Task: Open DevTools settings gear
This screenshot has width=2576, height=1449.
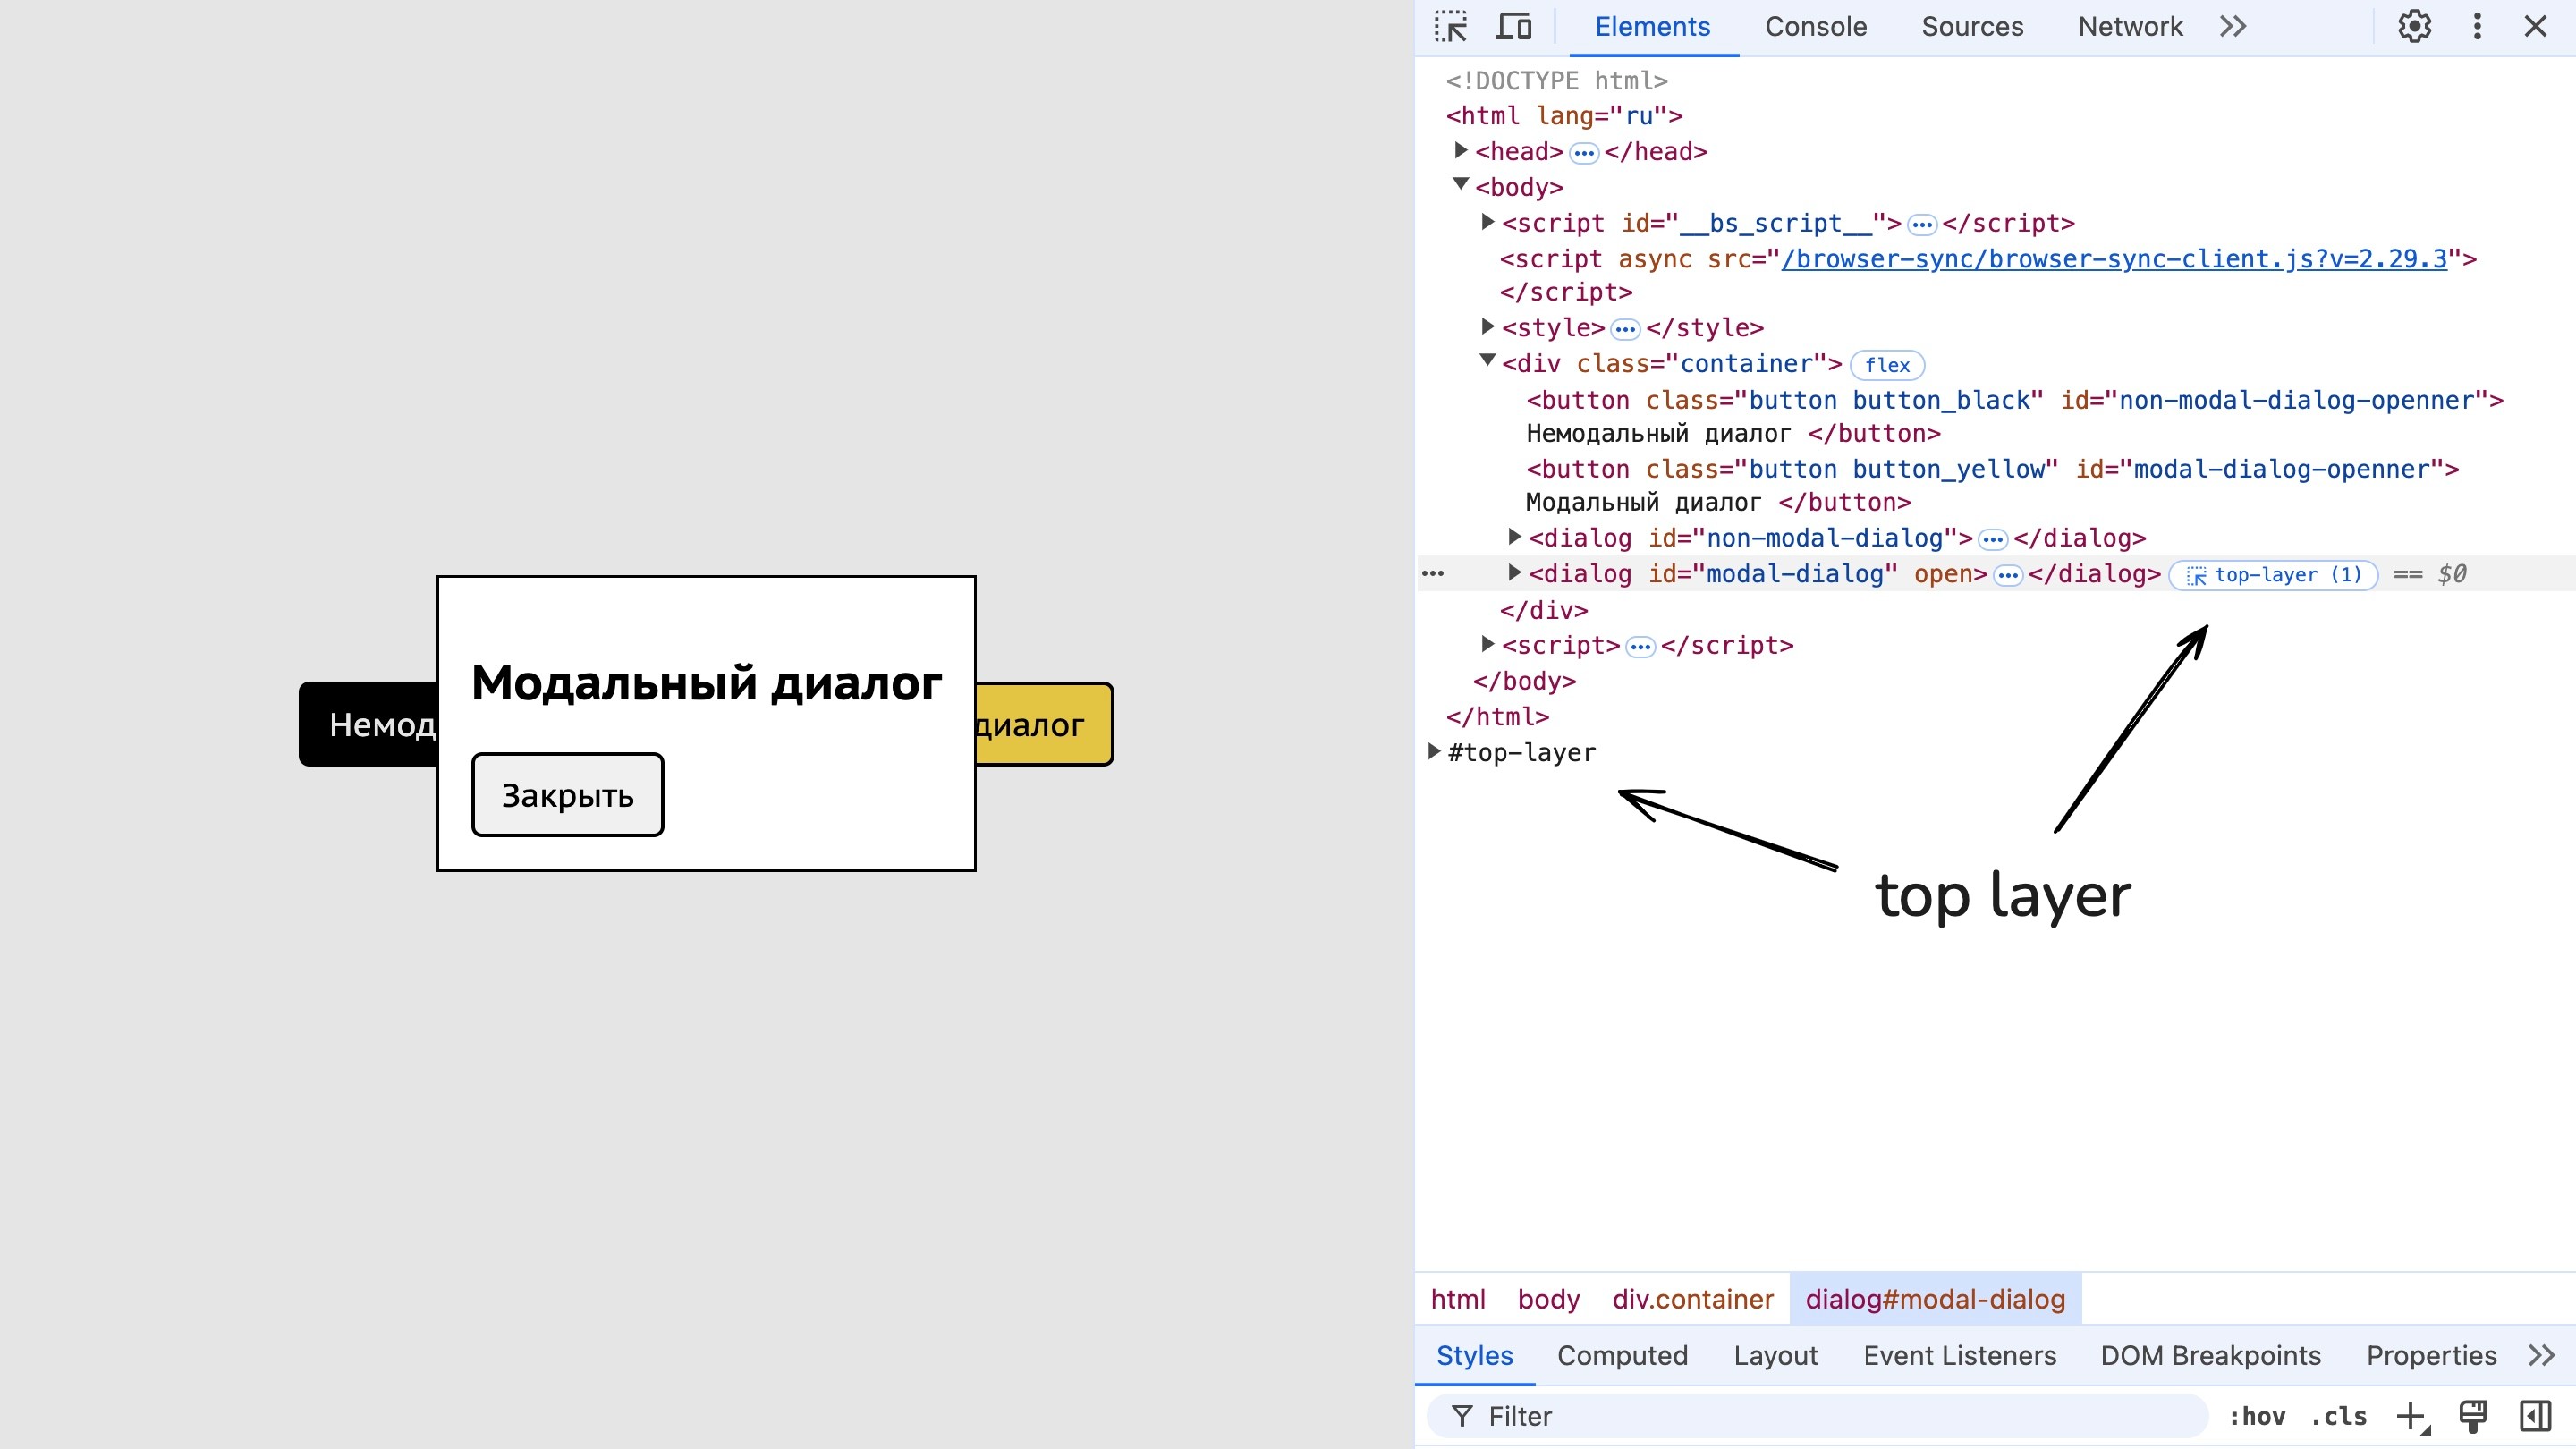Action: (x=2414, y=26)
